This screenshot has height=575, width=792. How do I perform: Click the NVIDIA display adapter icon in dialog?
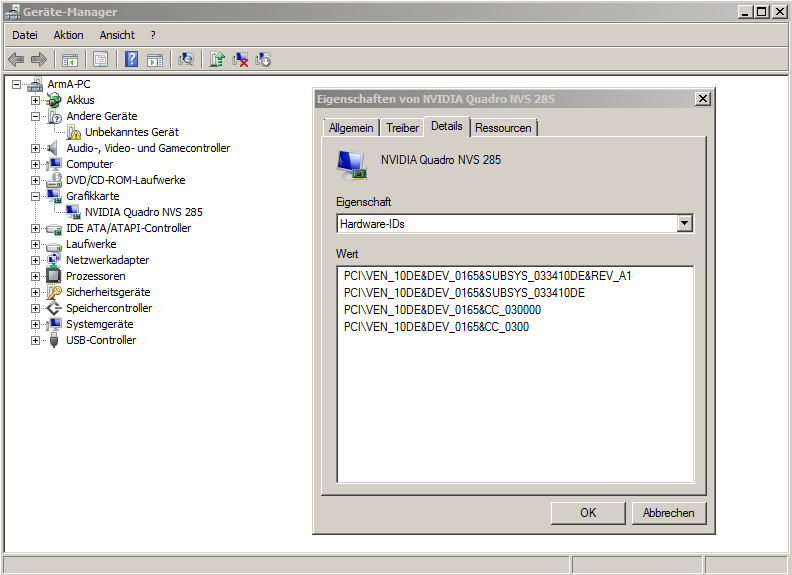(x=352, y=165)
